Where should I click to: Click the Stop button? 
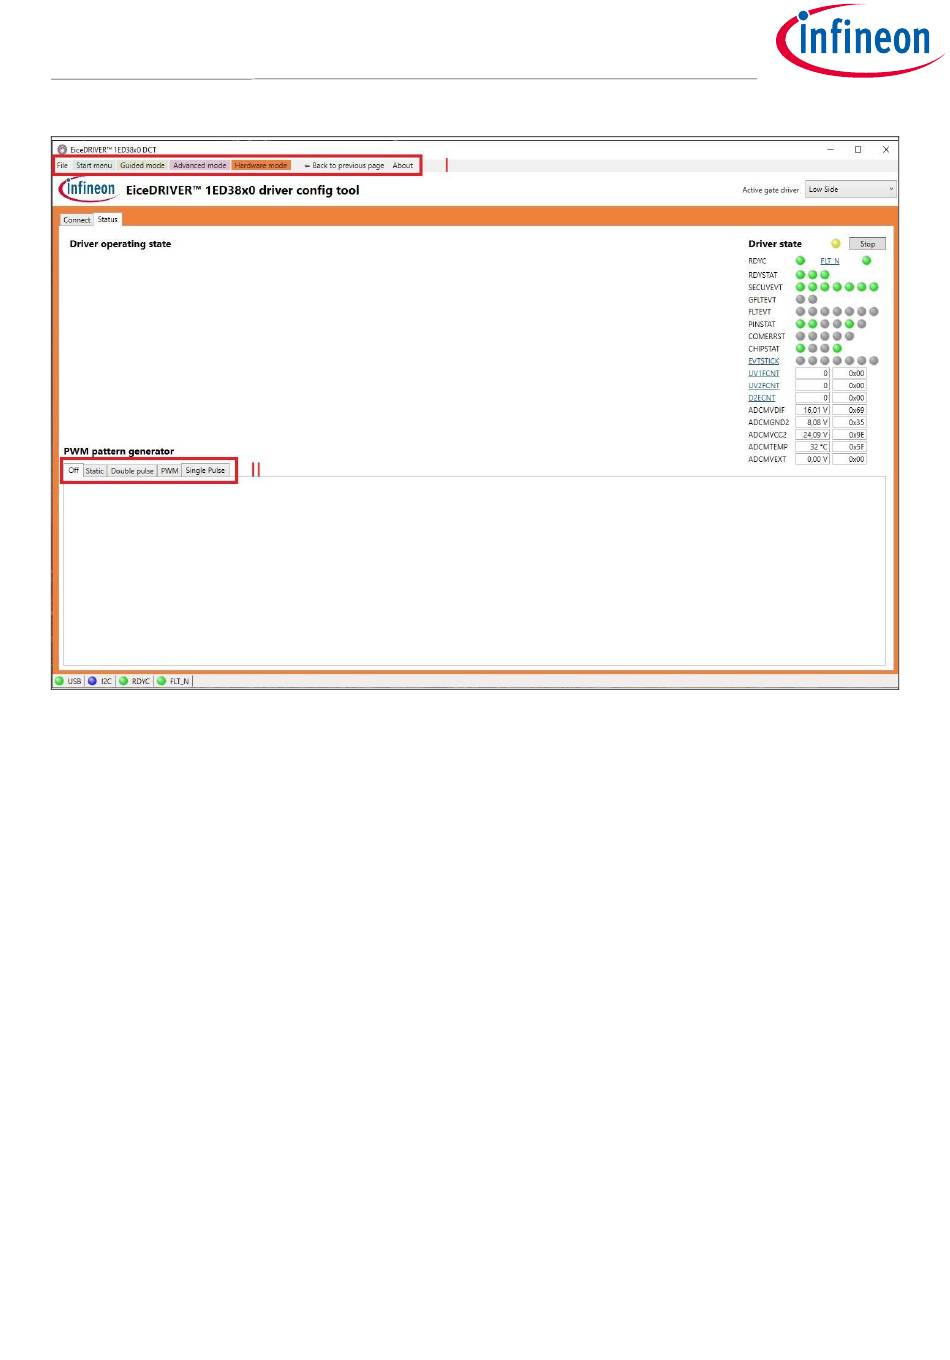tap(867, 244)
